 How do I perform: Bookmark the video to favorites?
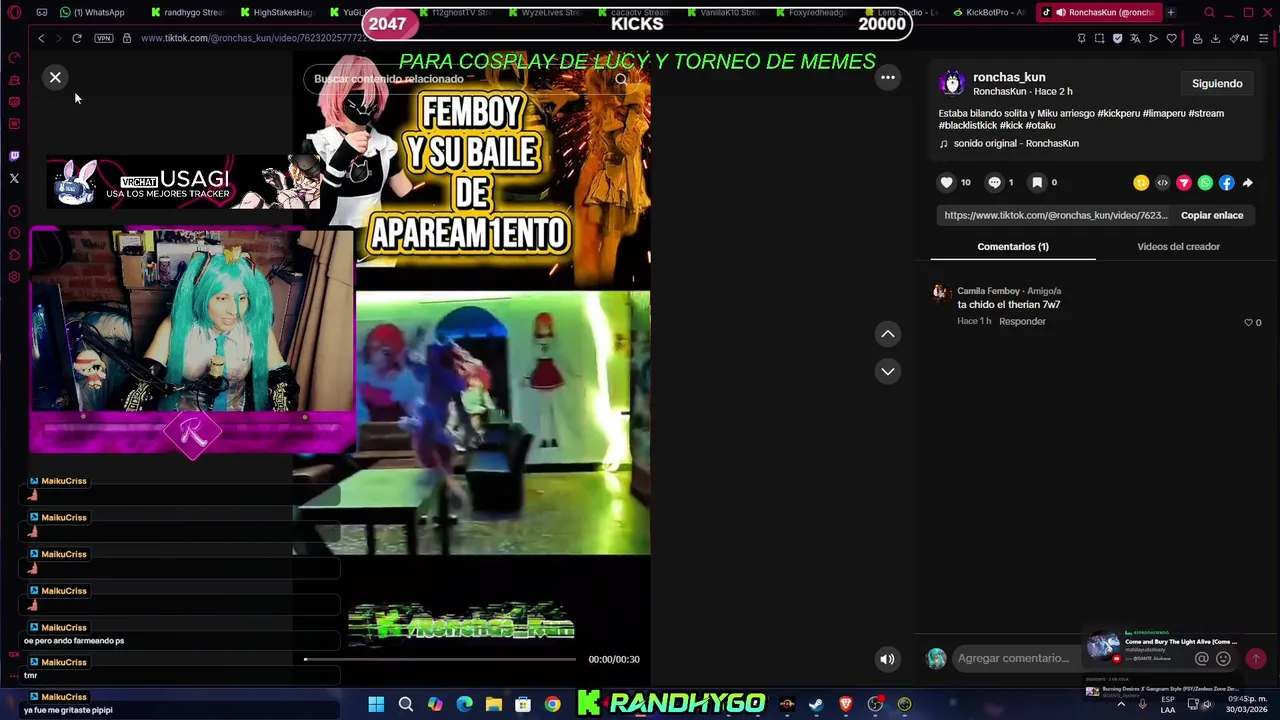tap(1037, 182)
